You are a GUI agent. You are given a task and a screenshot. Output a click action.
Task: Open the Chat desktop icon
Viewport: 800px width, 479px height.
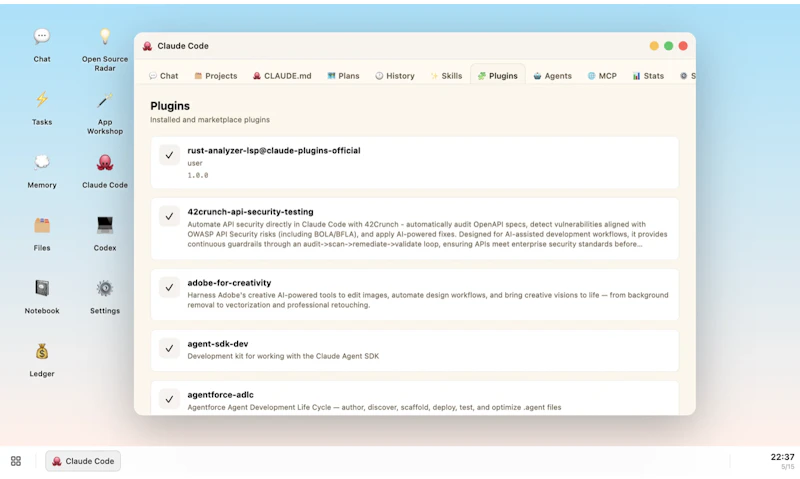tap(42, 37)
